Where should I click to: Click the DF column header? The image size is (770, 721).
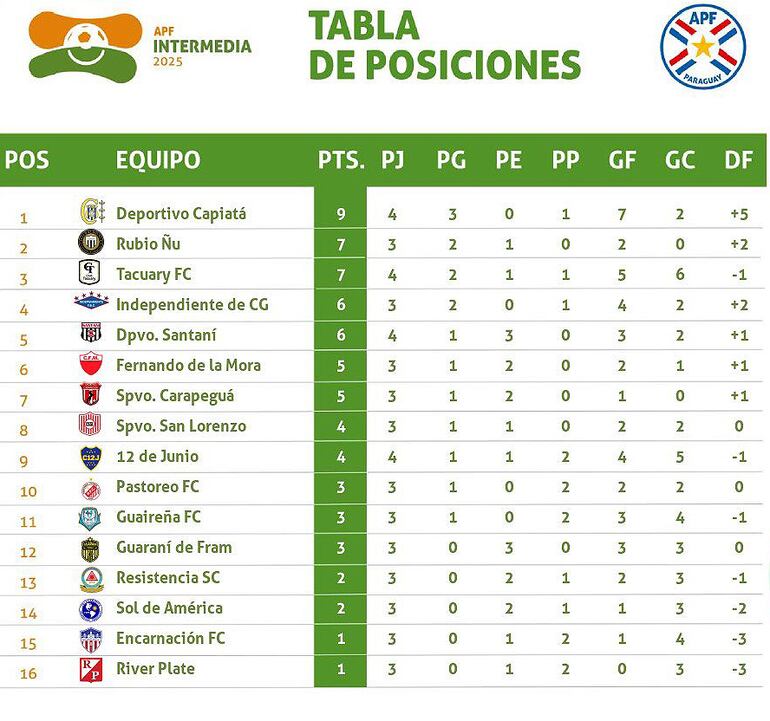(x=738, y=160)
